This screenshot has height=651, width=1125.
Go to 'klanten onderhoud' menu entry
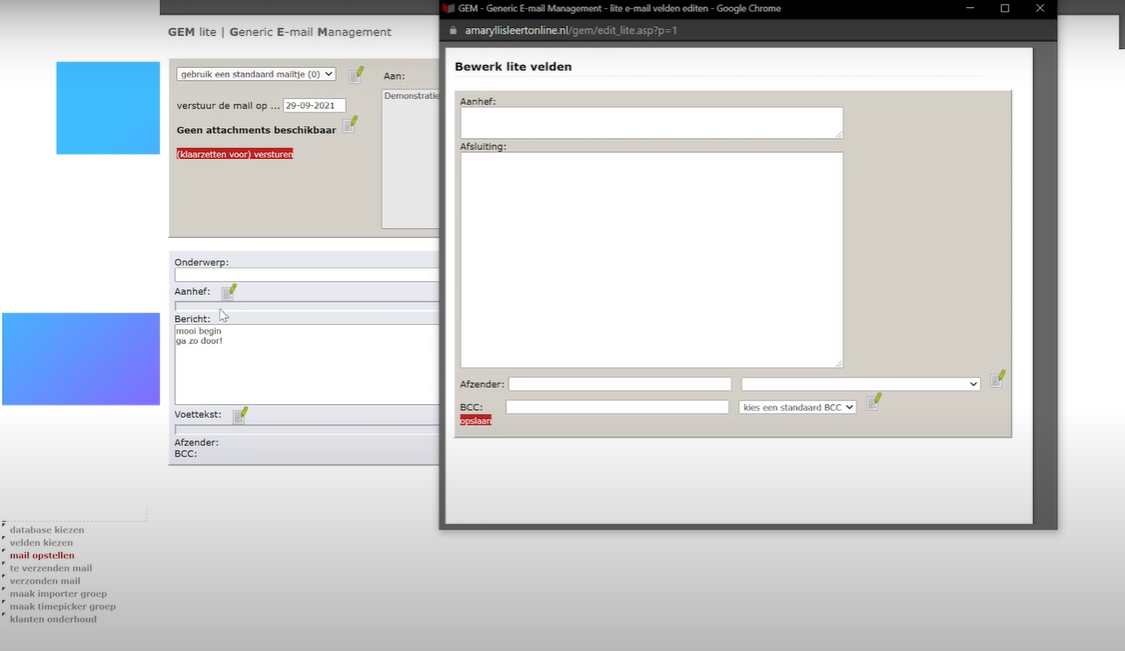[x=53, y=619]
